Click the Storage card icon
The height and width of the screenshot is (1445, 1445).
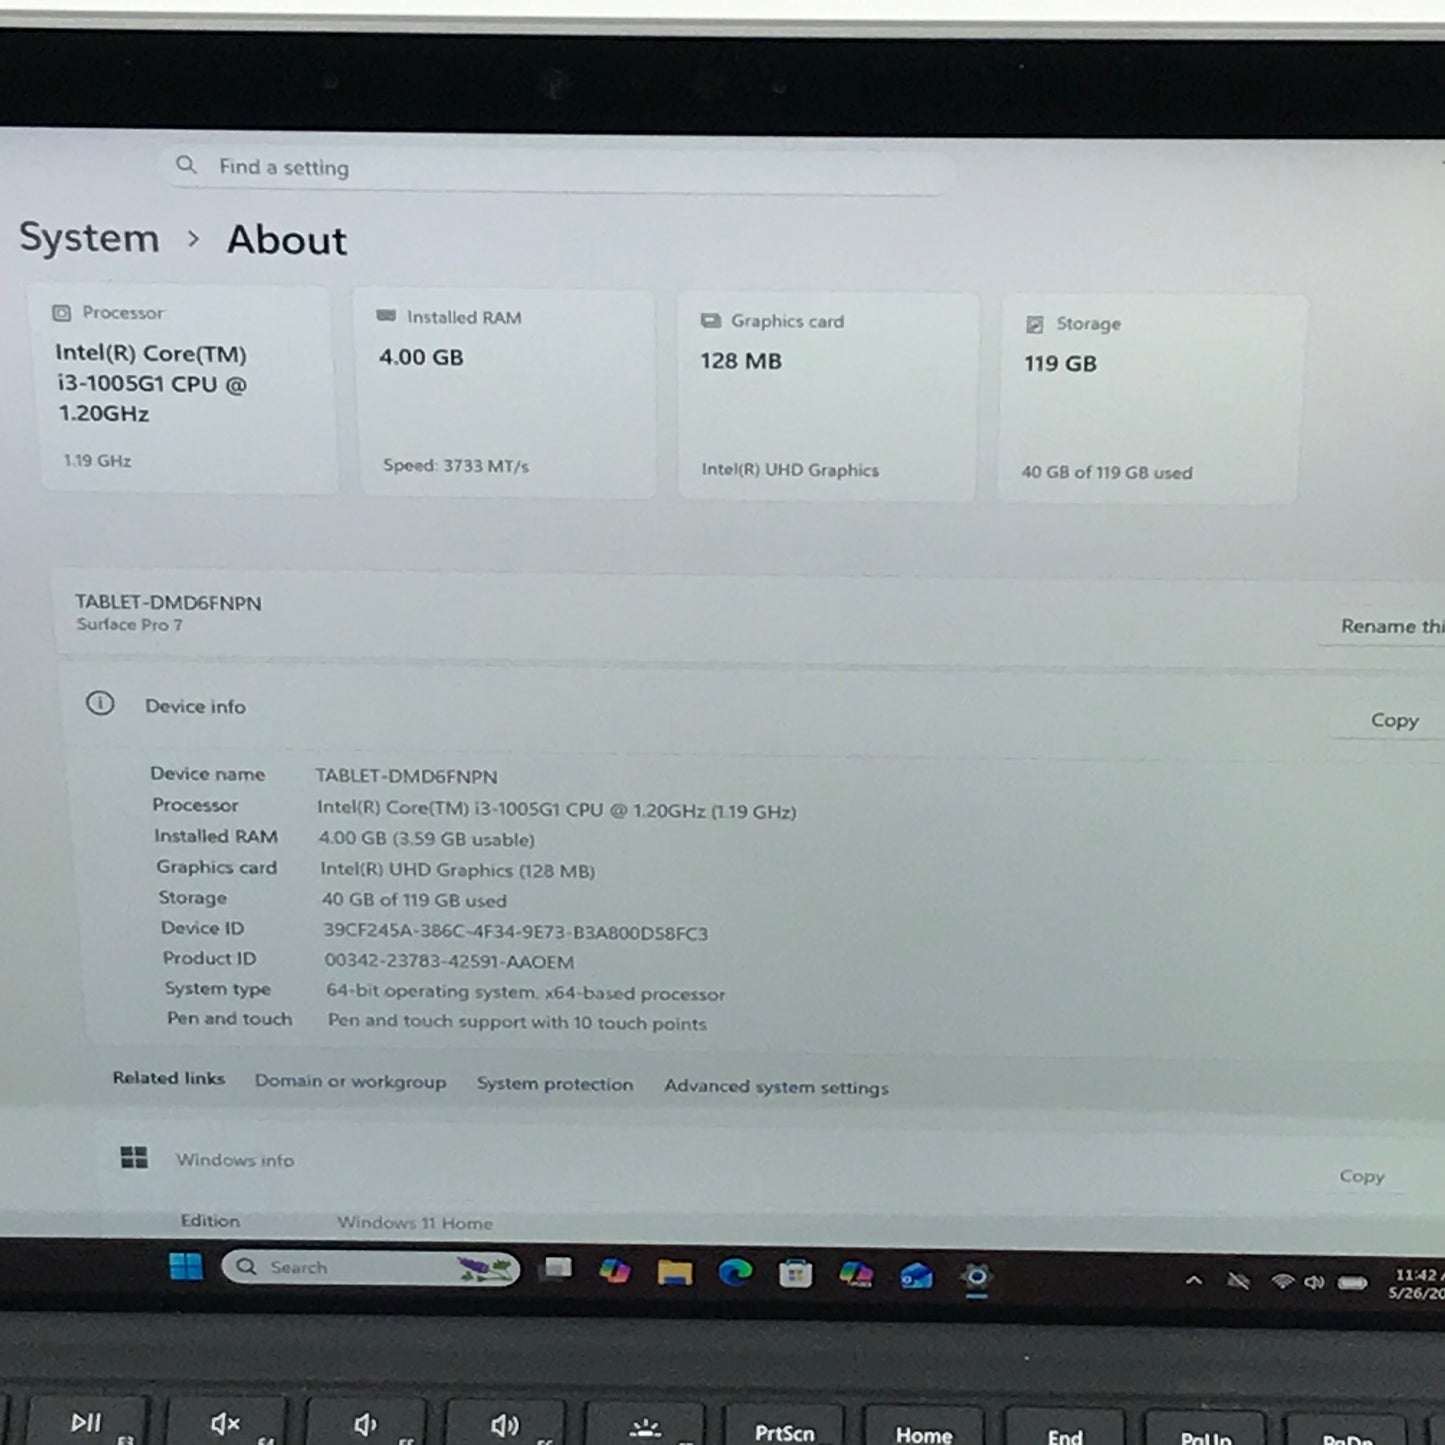pyautogui.click(x=1035, y=324)
